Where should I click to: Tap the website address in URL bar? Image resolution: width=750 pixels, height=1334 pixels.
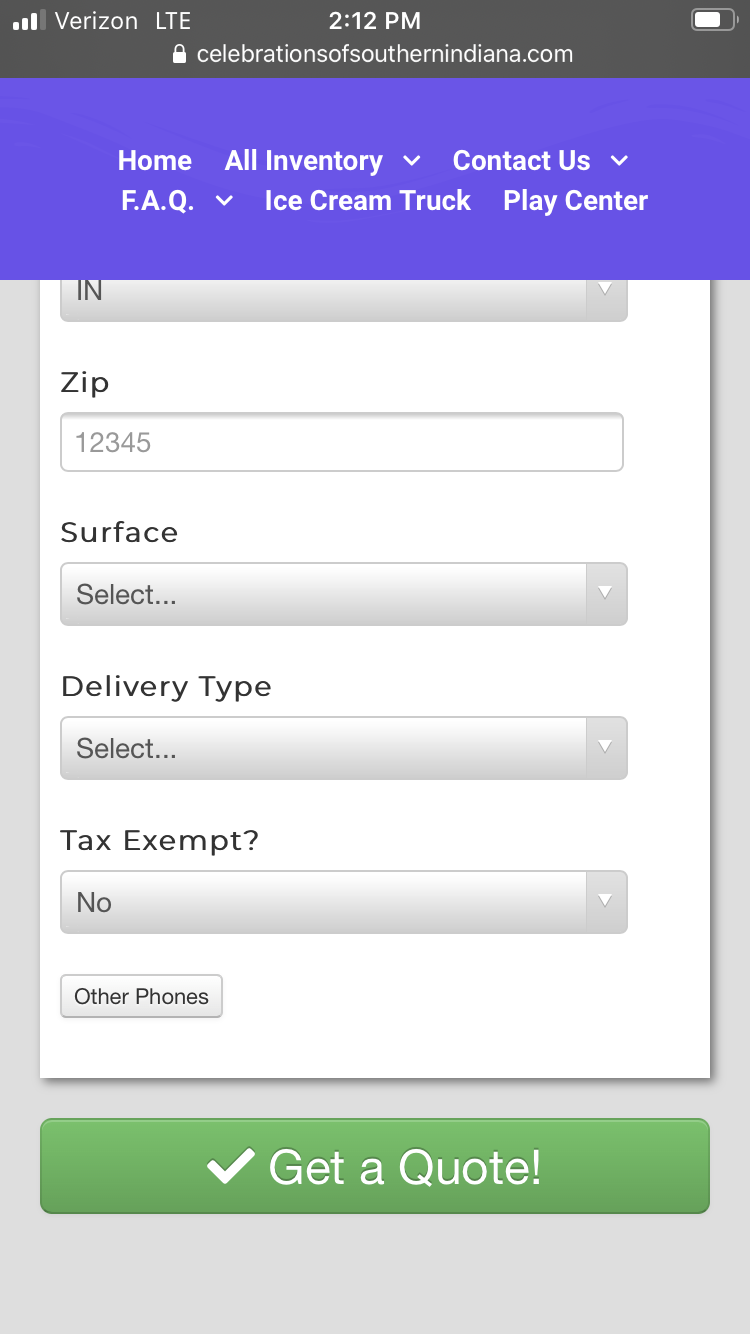pos(385,54)
